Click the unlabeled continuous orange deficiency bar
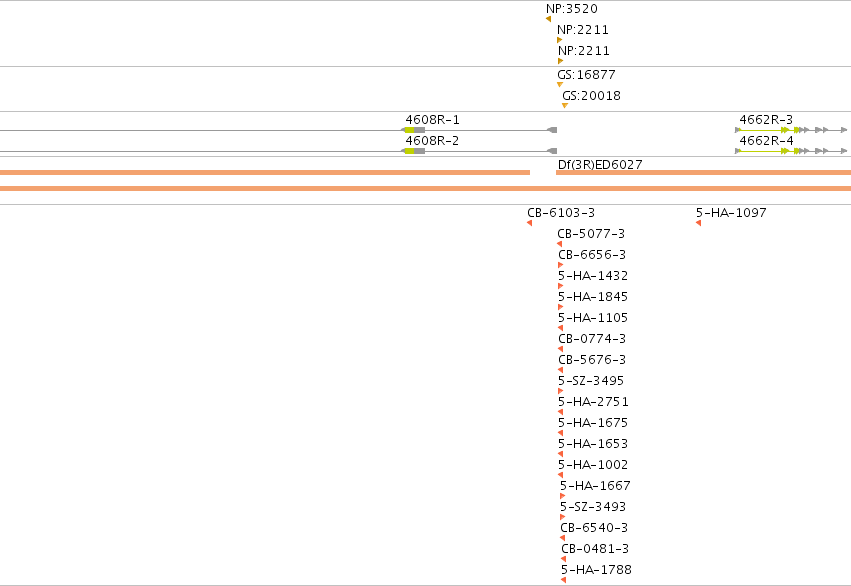 tap(426, 188)
